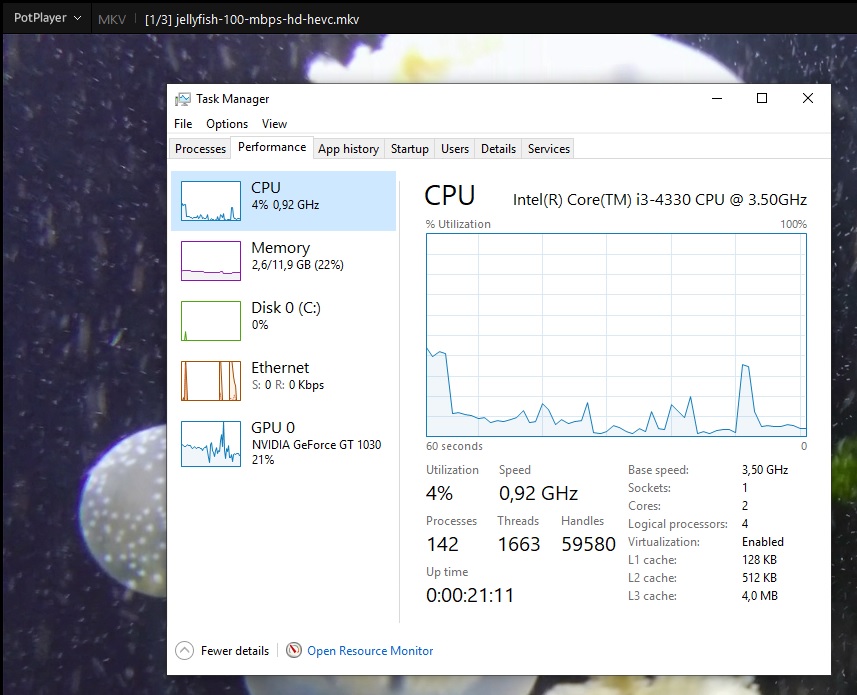
Task: Click the Speed value 0,92 GHz
Action: (x=538, y=493)
